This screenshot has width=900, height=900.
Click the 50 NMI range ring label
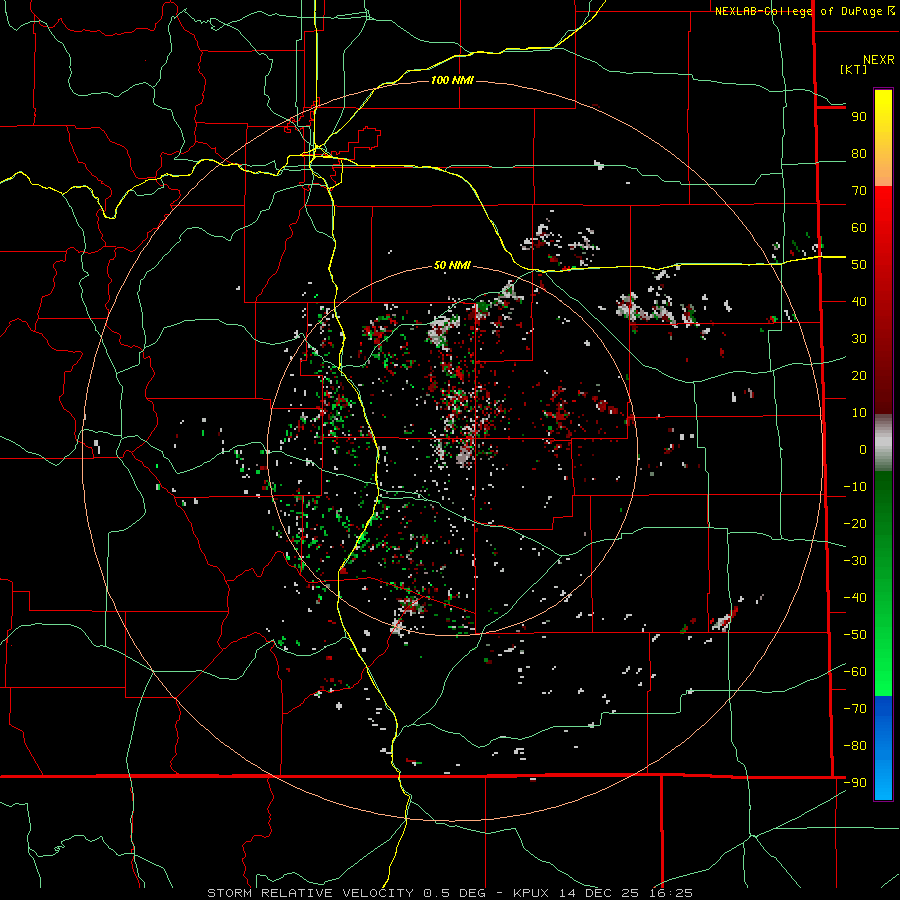pos(452,265)
